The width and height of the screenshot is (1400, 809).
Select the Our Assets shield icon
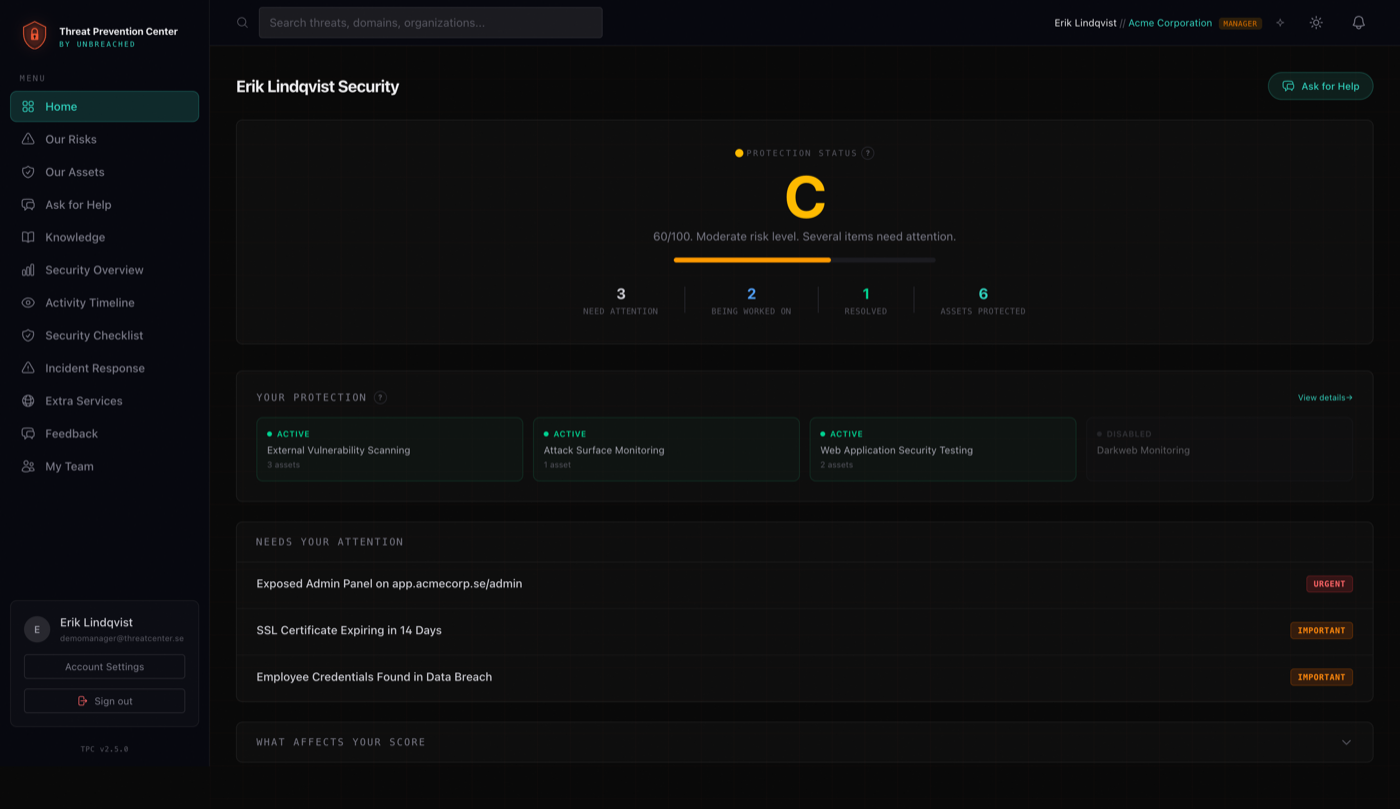tap(28, 171)
